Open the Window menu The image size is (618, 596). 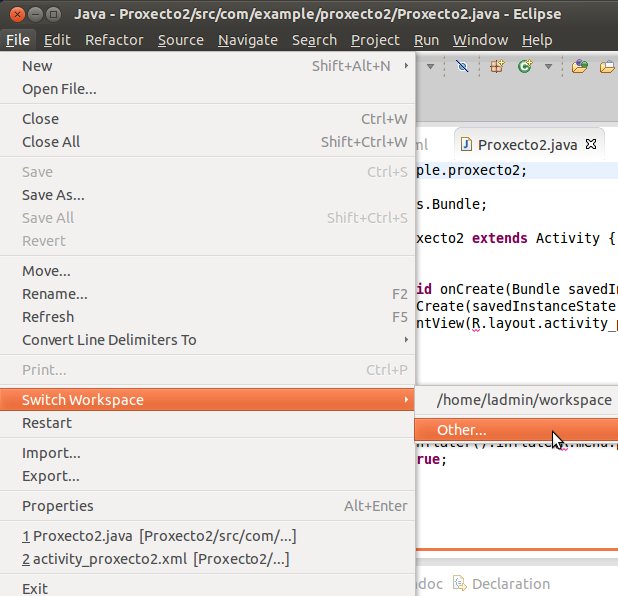point(480,40)
